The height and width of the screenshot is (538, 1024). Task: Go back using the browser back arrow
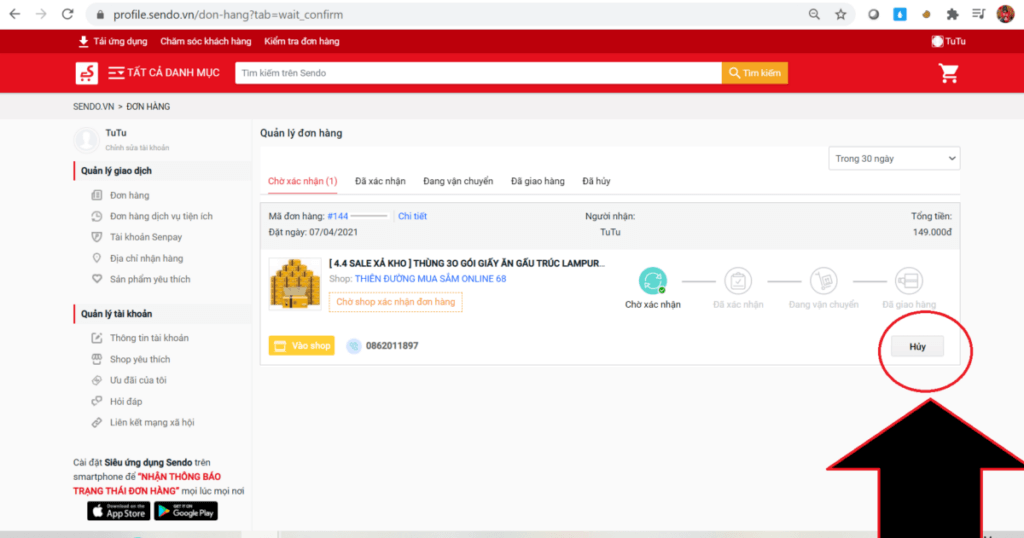(x=14, y=14)
